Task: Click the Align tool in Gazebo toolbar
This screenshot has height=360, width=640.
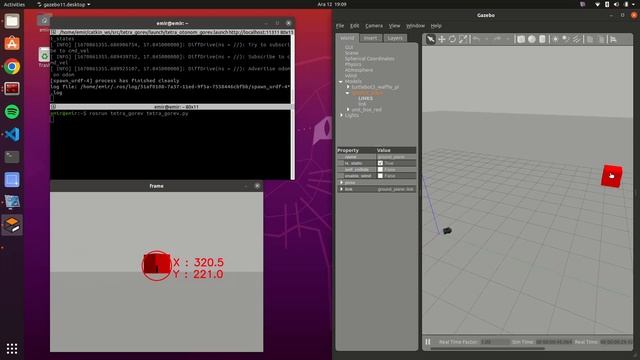Action: click(613, 39)
